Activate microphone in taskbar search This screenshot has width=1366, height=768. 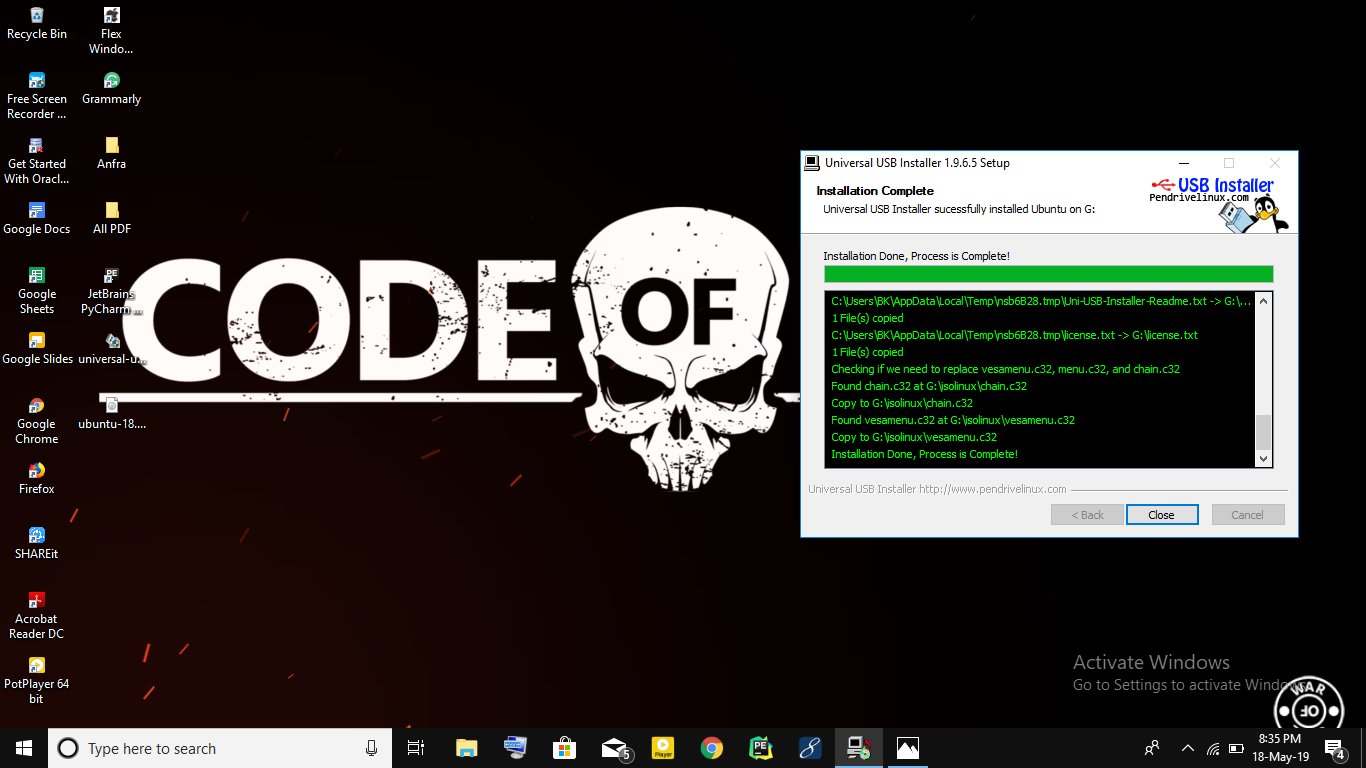(371, 748)
